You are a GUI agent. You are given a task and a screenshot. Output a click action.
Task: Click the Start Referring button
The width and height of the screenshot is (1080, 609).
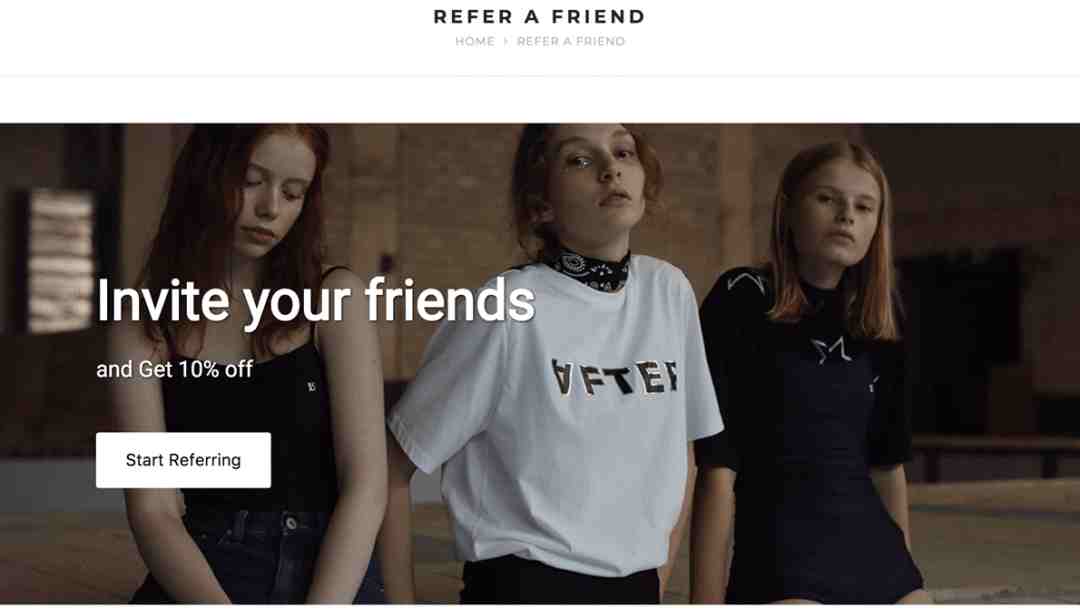pyautogui.click(x=183, y=460)
